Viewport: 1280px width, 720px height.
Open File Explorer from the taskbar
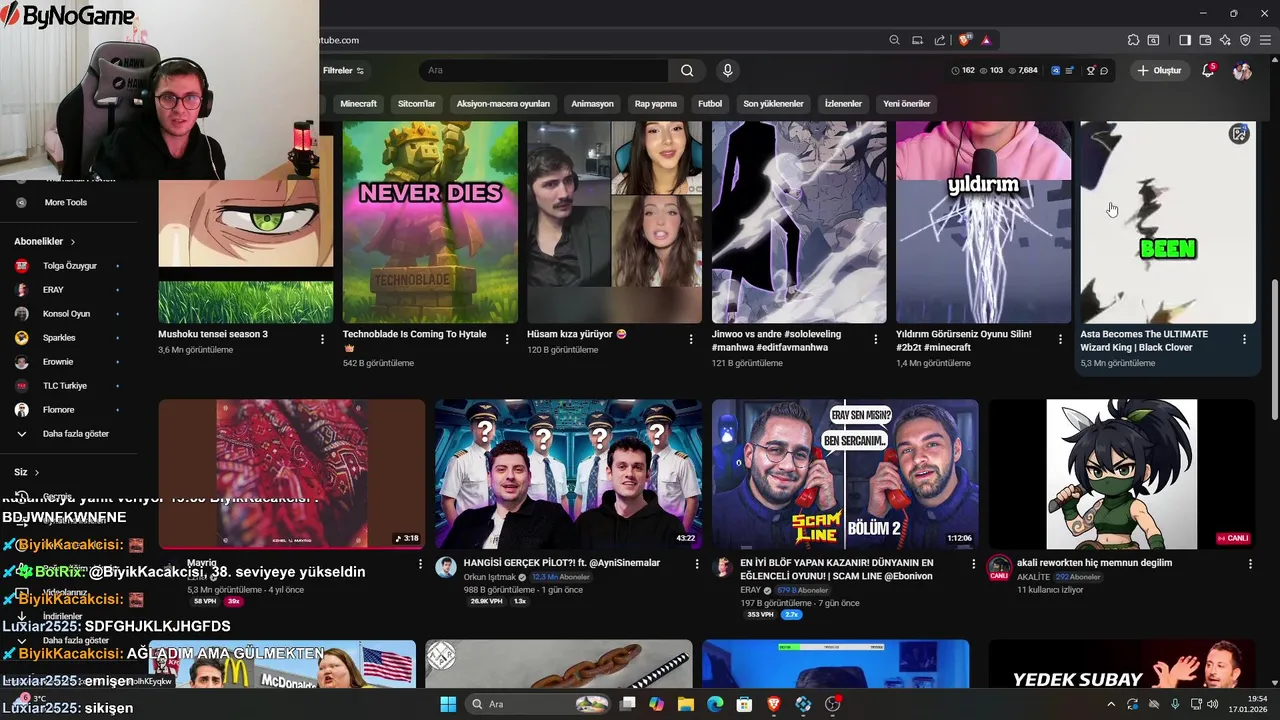pyautogui.click(x=686, y=704)
